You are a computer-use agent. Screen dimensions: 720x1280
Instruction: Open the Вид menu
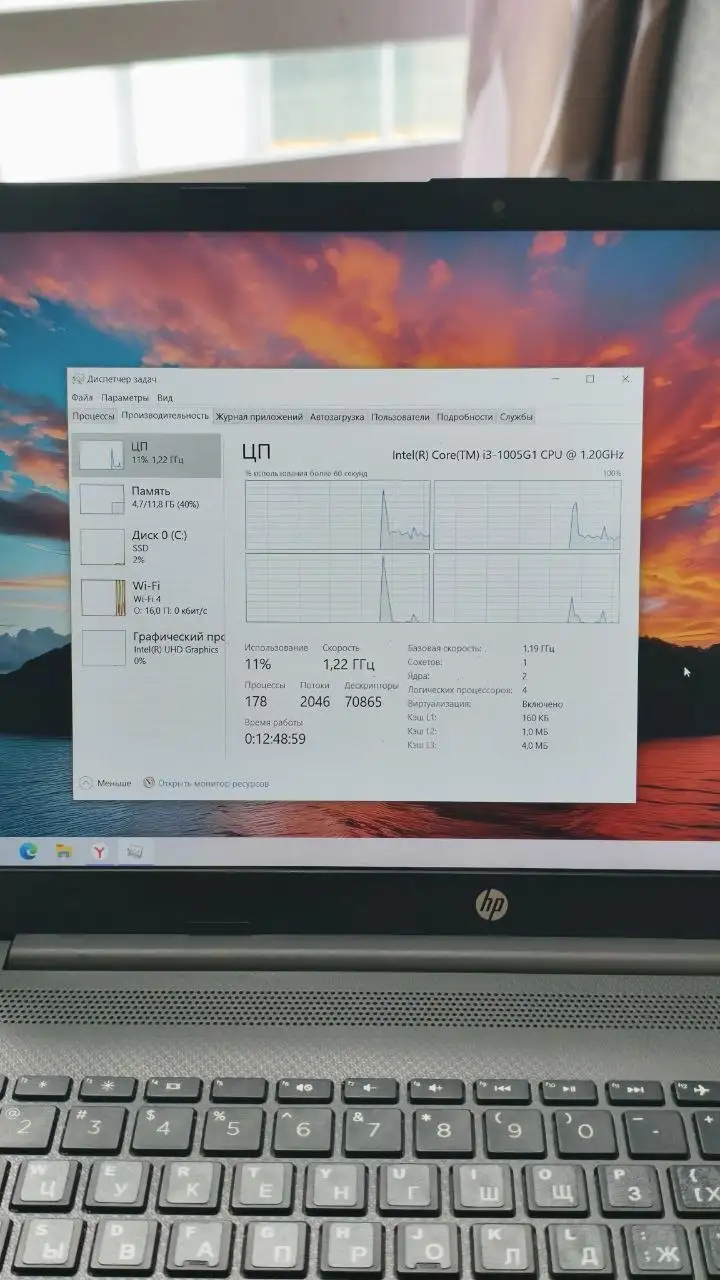(165, 398)
